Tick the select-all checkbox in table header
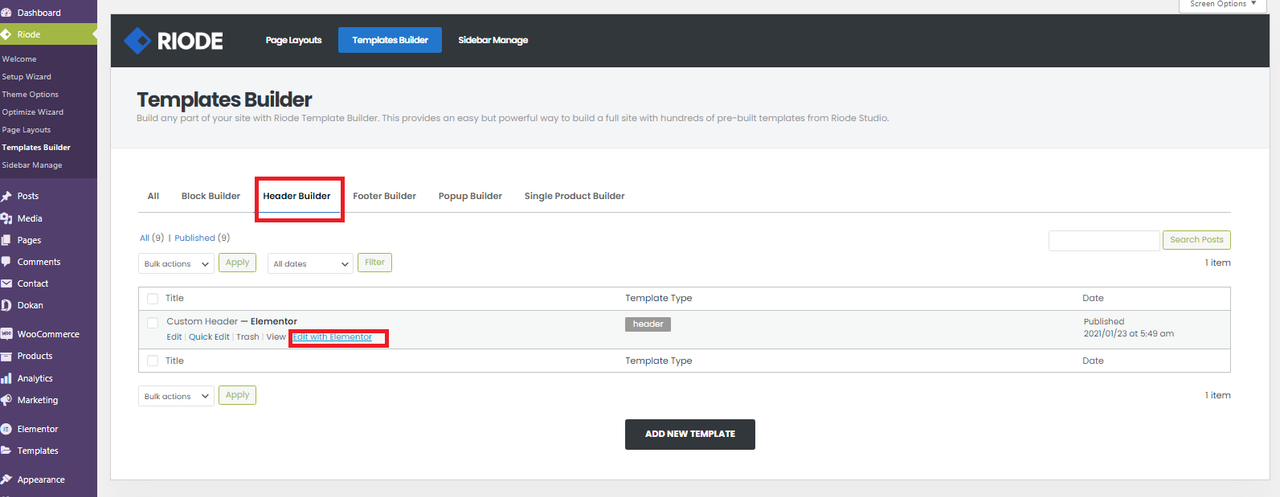Viewport: 1280px width, 497px height. (x=152, y=298)
